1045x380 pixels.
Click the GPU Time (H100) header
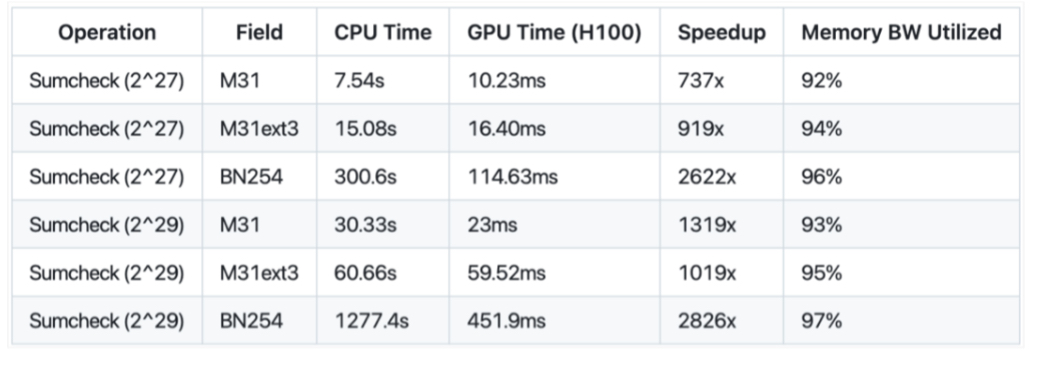(554, 32)
